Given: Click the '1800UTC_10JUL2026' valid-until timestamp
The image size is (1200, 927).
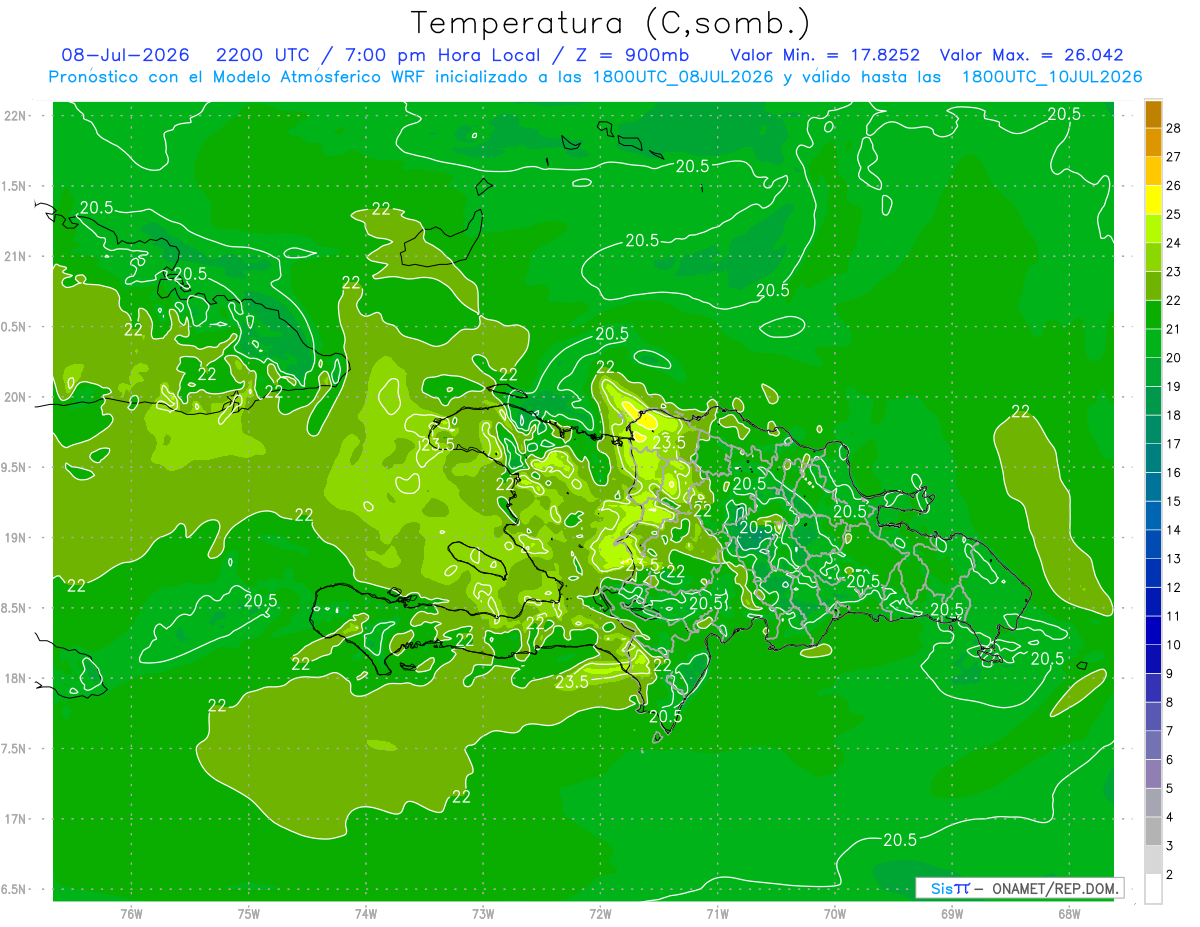Looking at the screenshot, I should click(1052, 77).
